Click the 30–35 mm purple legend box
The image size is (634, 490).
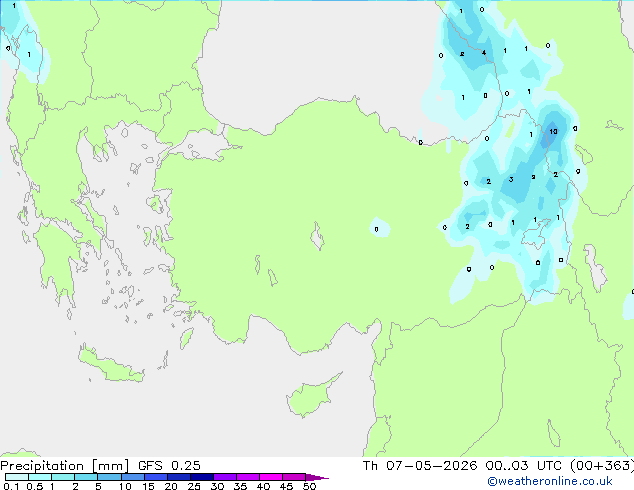pos(224,477)
